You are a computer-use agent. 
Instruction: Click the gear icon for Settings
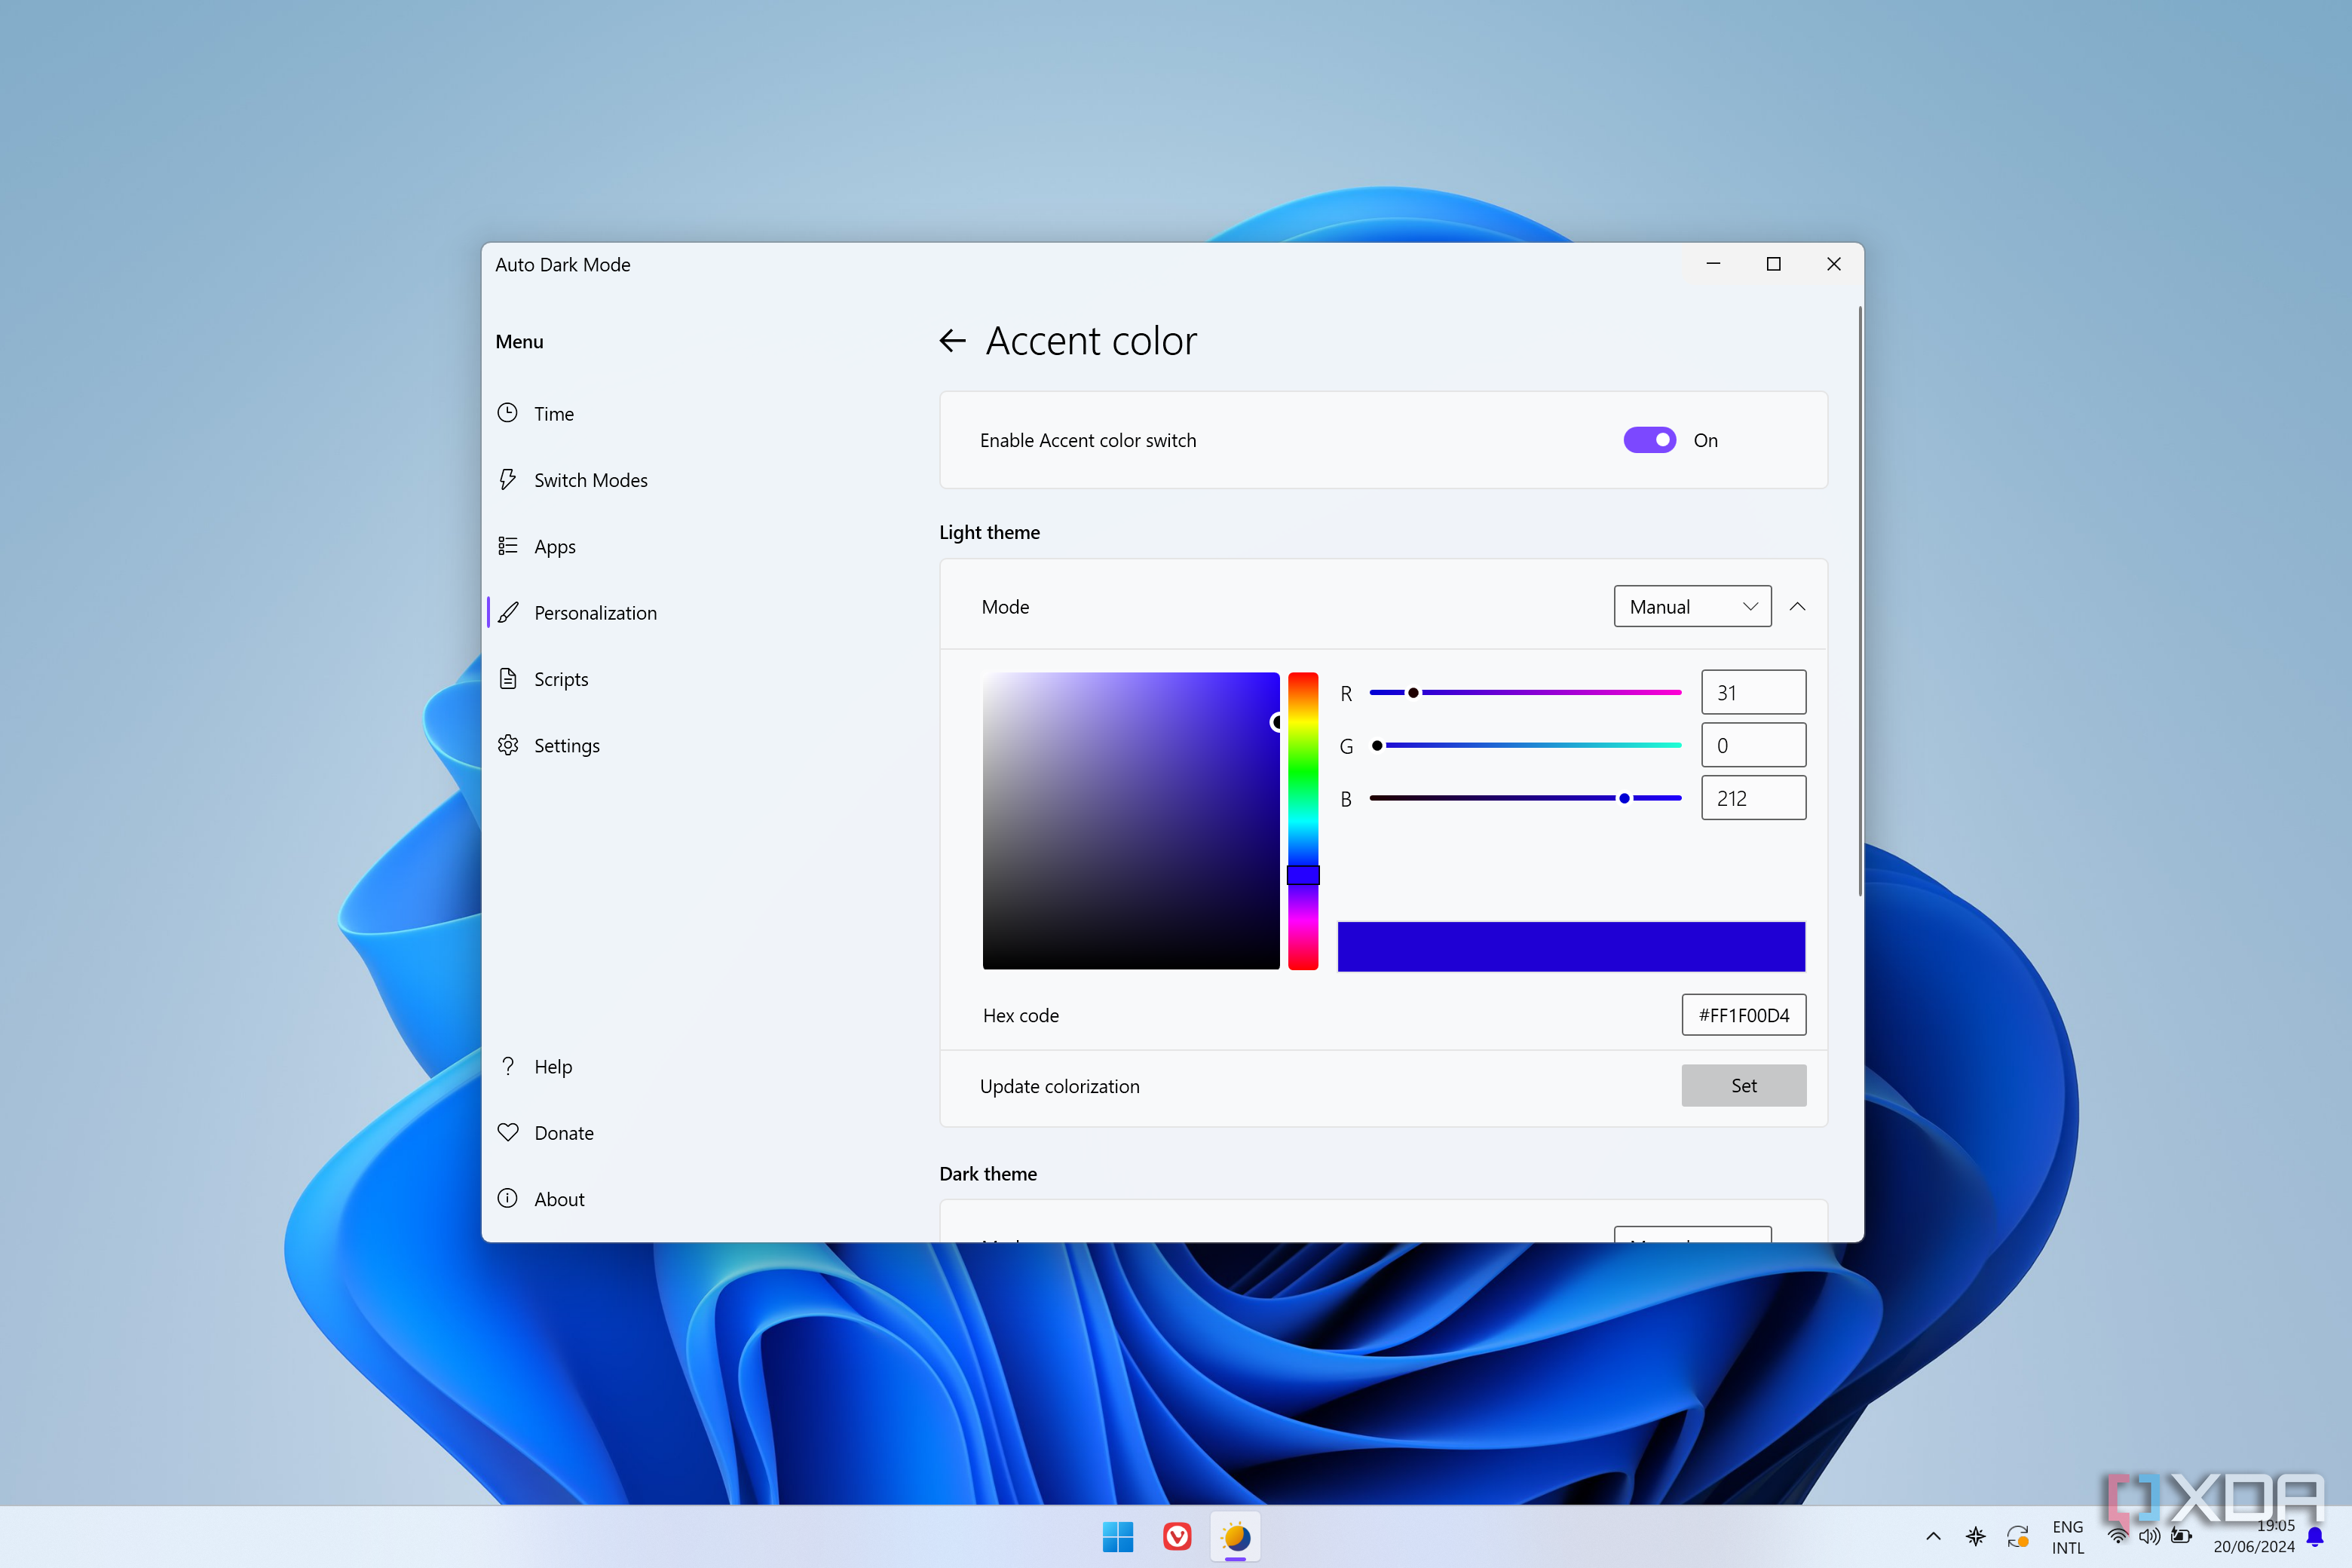coord(508,745)
